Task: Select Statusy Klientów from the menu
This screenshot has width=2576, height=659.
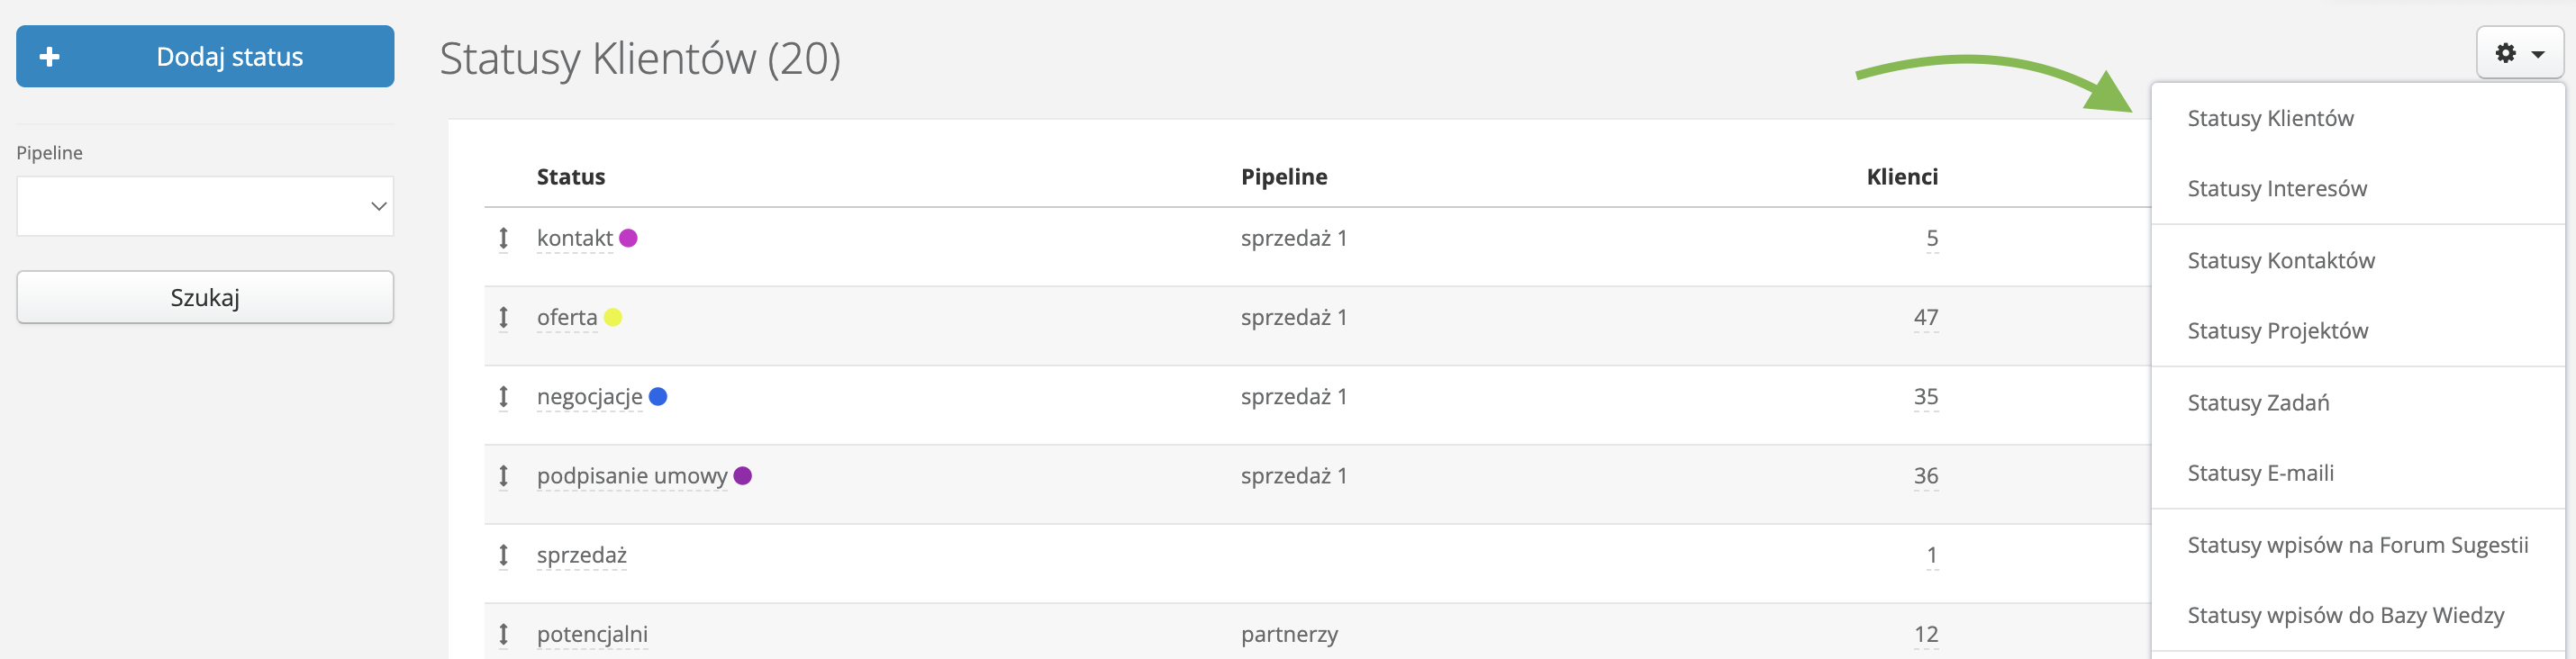Action: point(2270,118)
